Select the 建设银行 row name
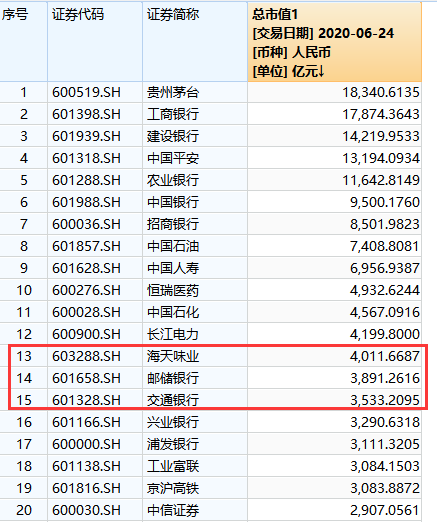The height and width of the screenshot is (522, 437). 195,136
